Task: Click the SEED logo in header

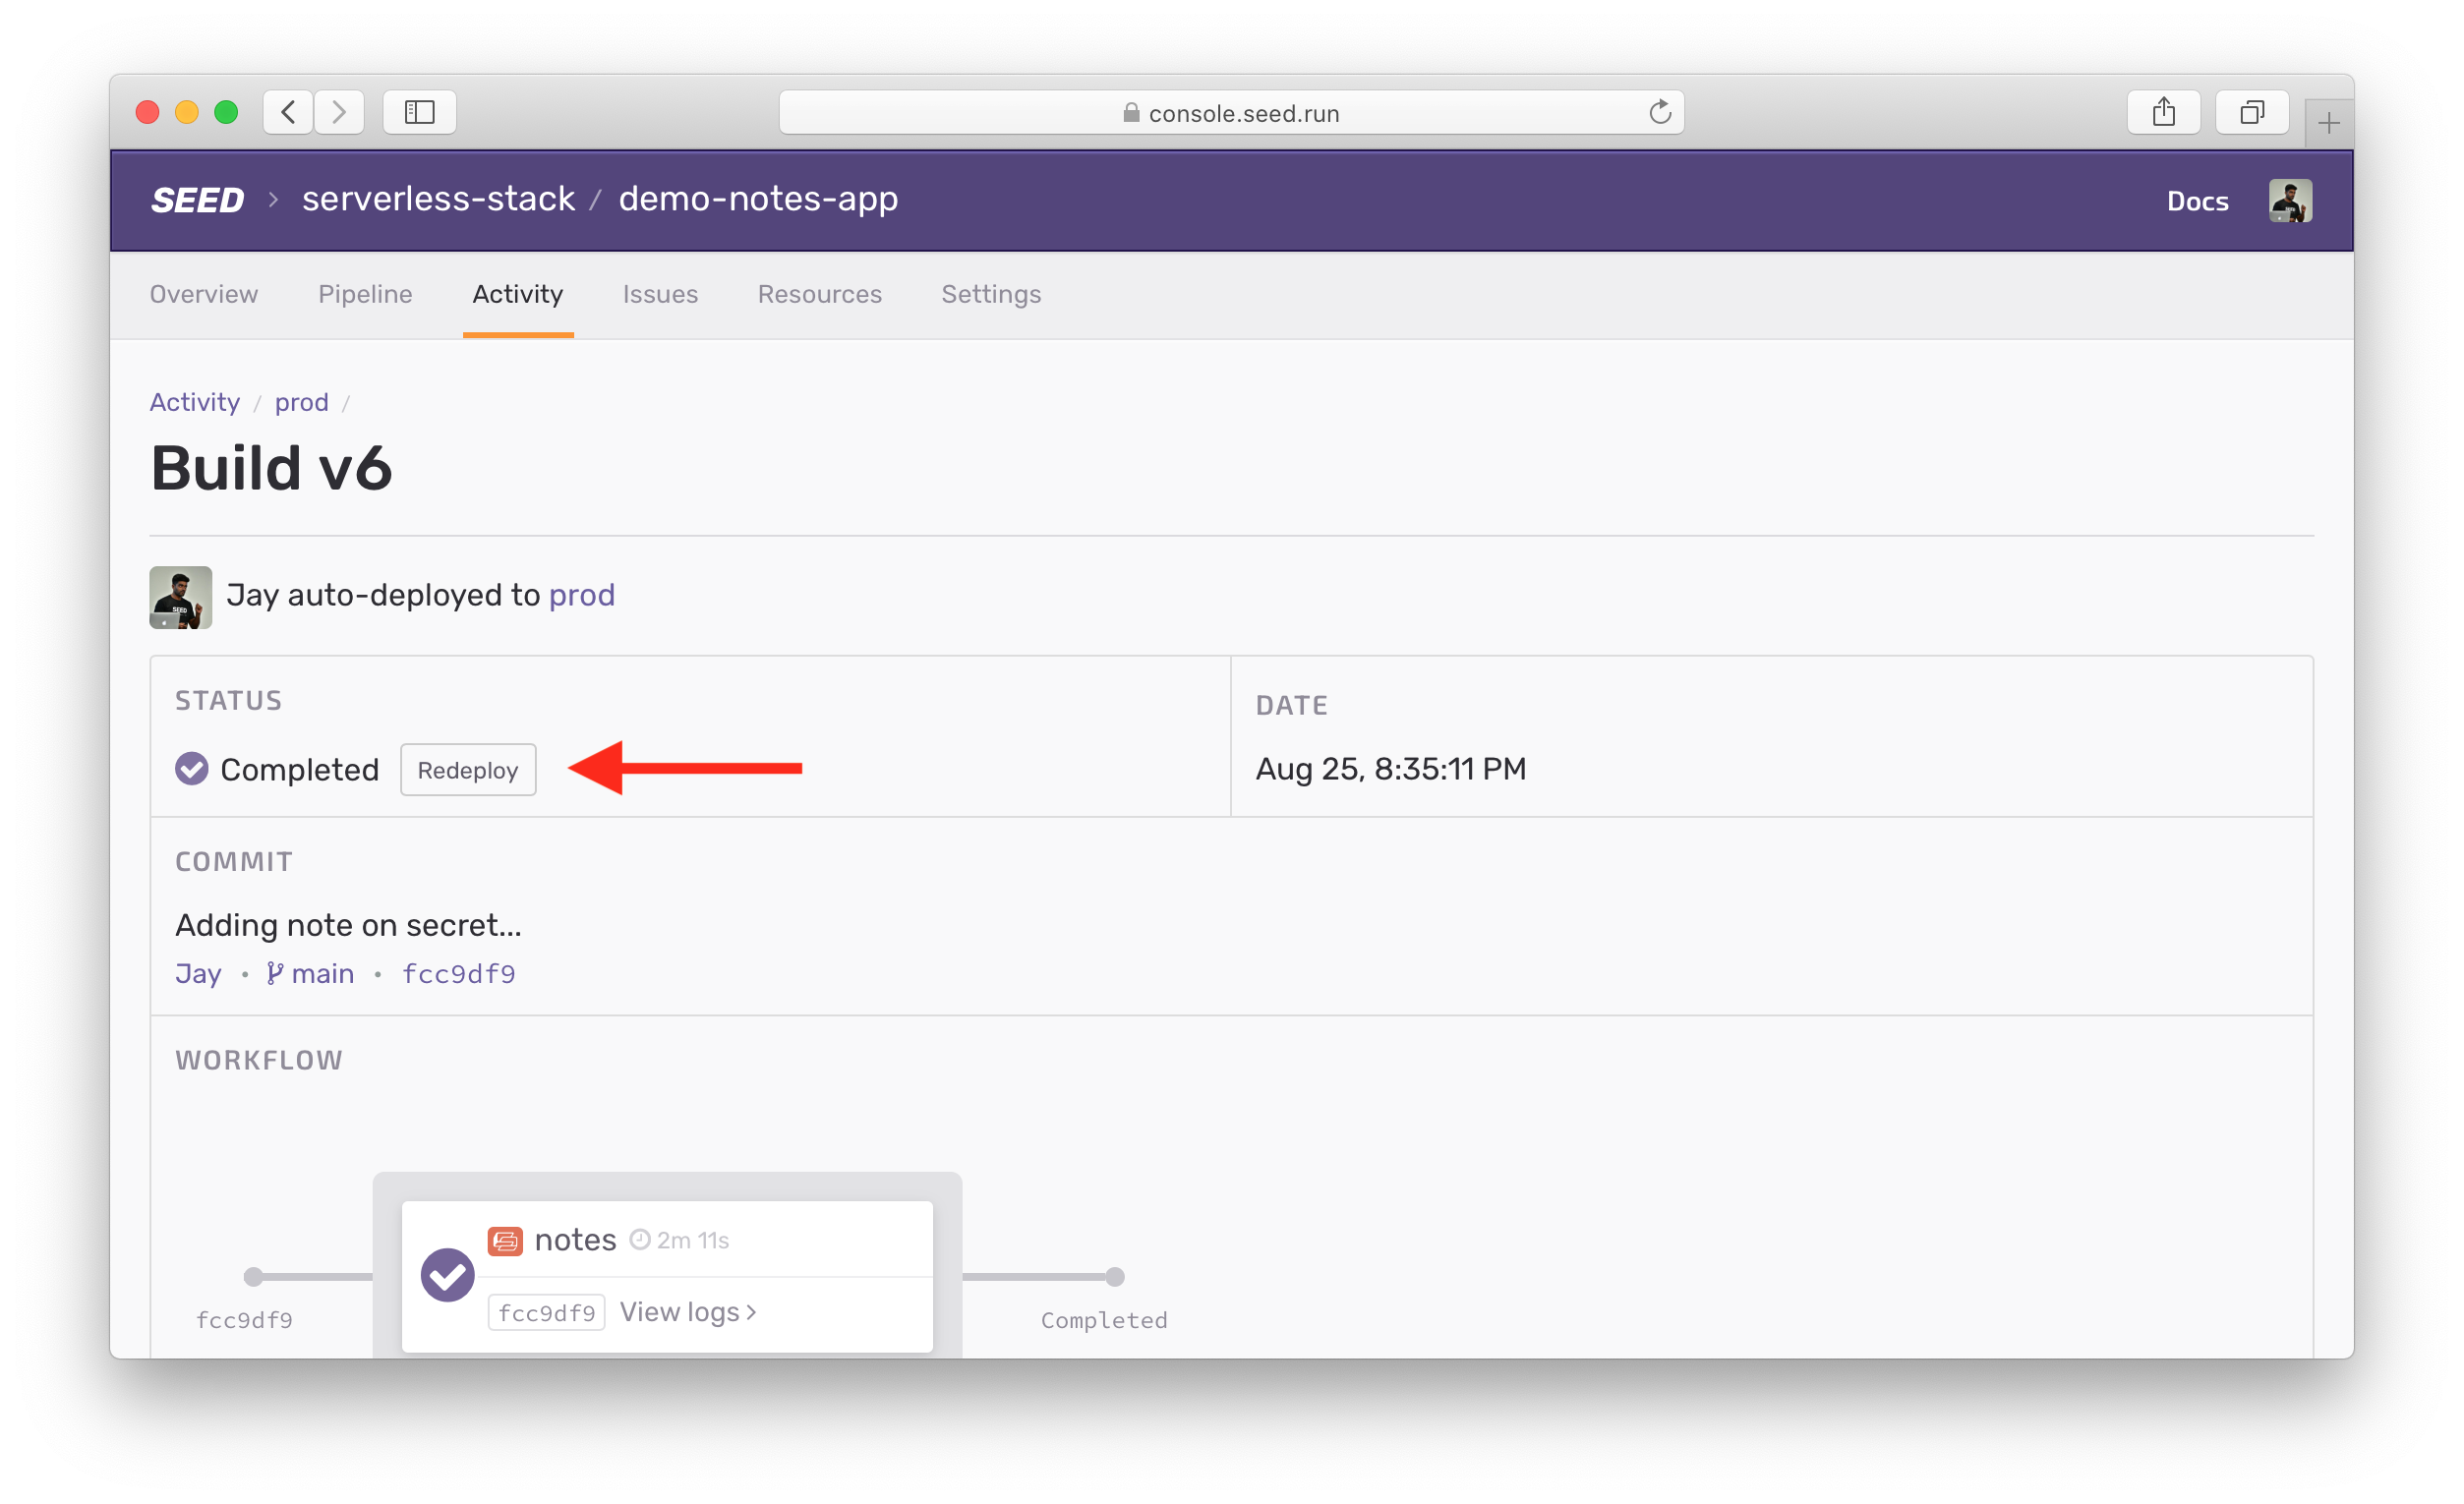Action: (197, 200)
